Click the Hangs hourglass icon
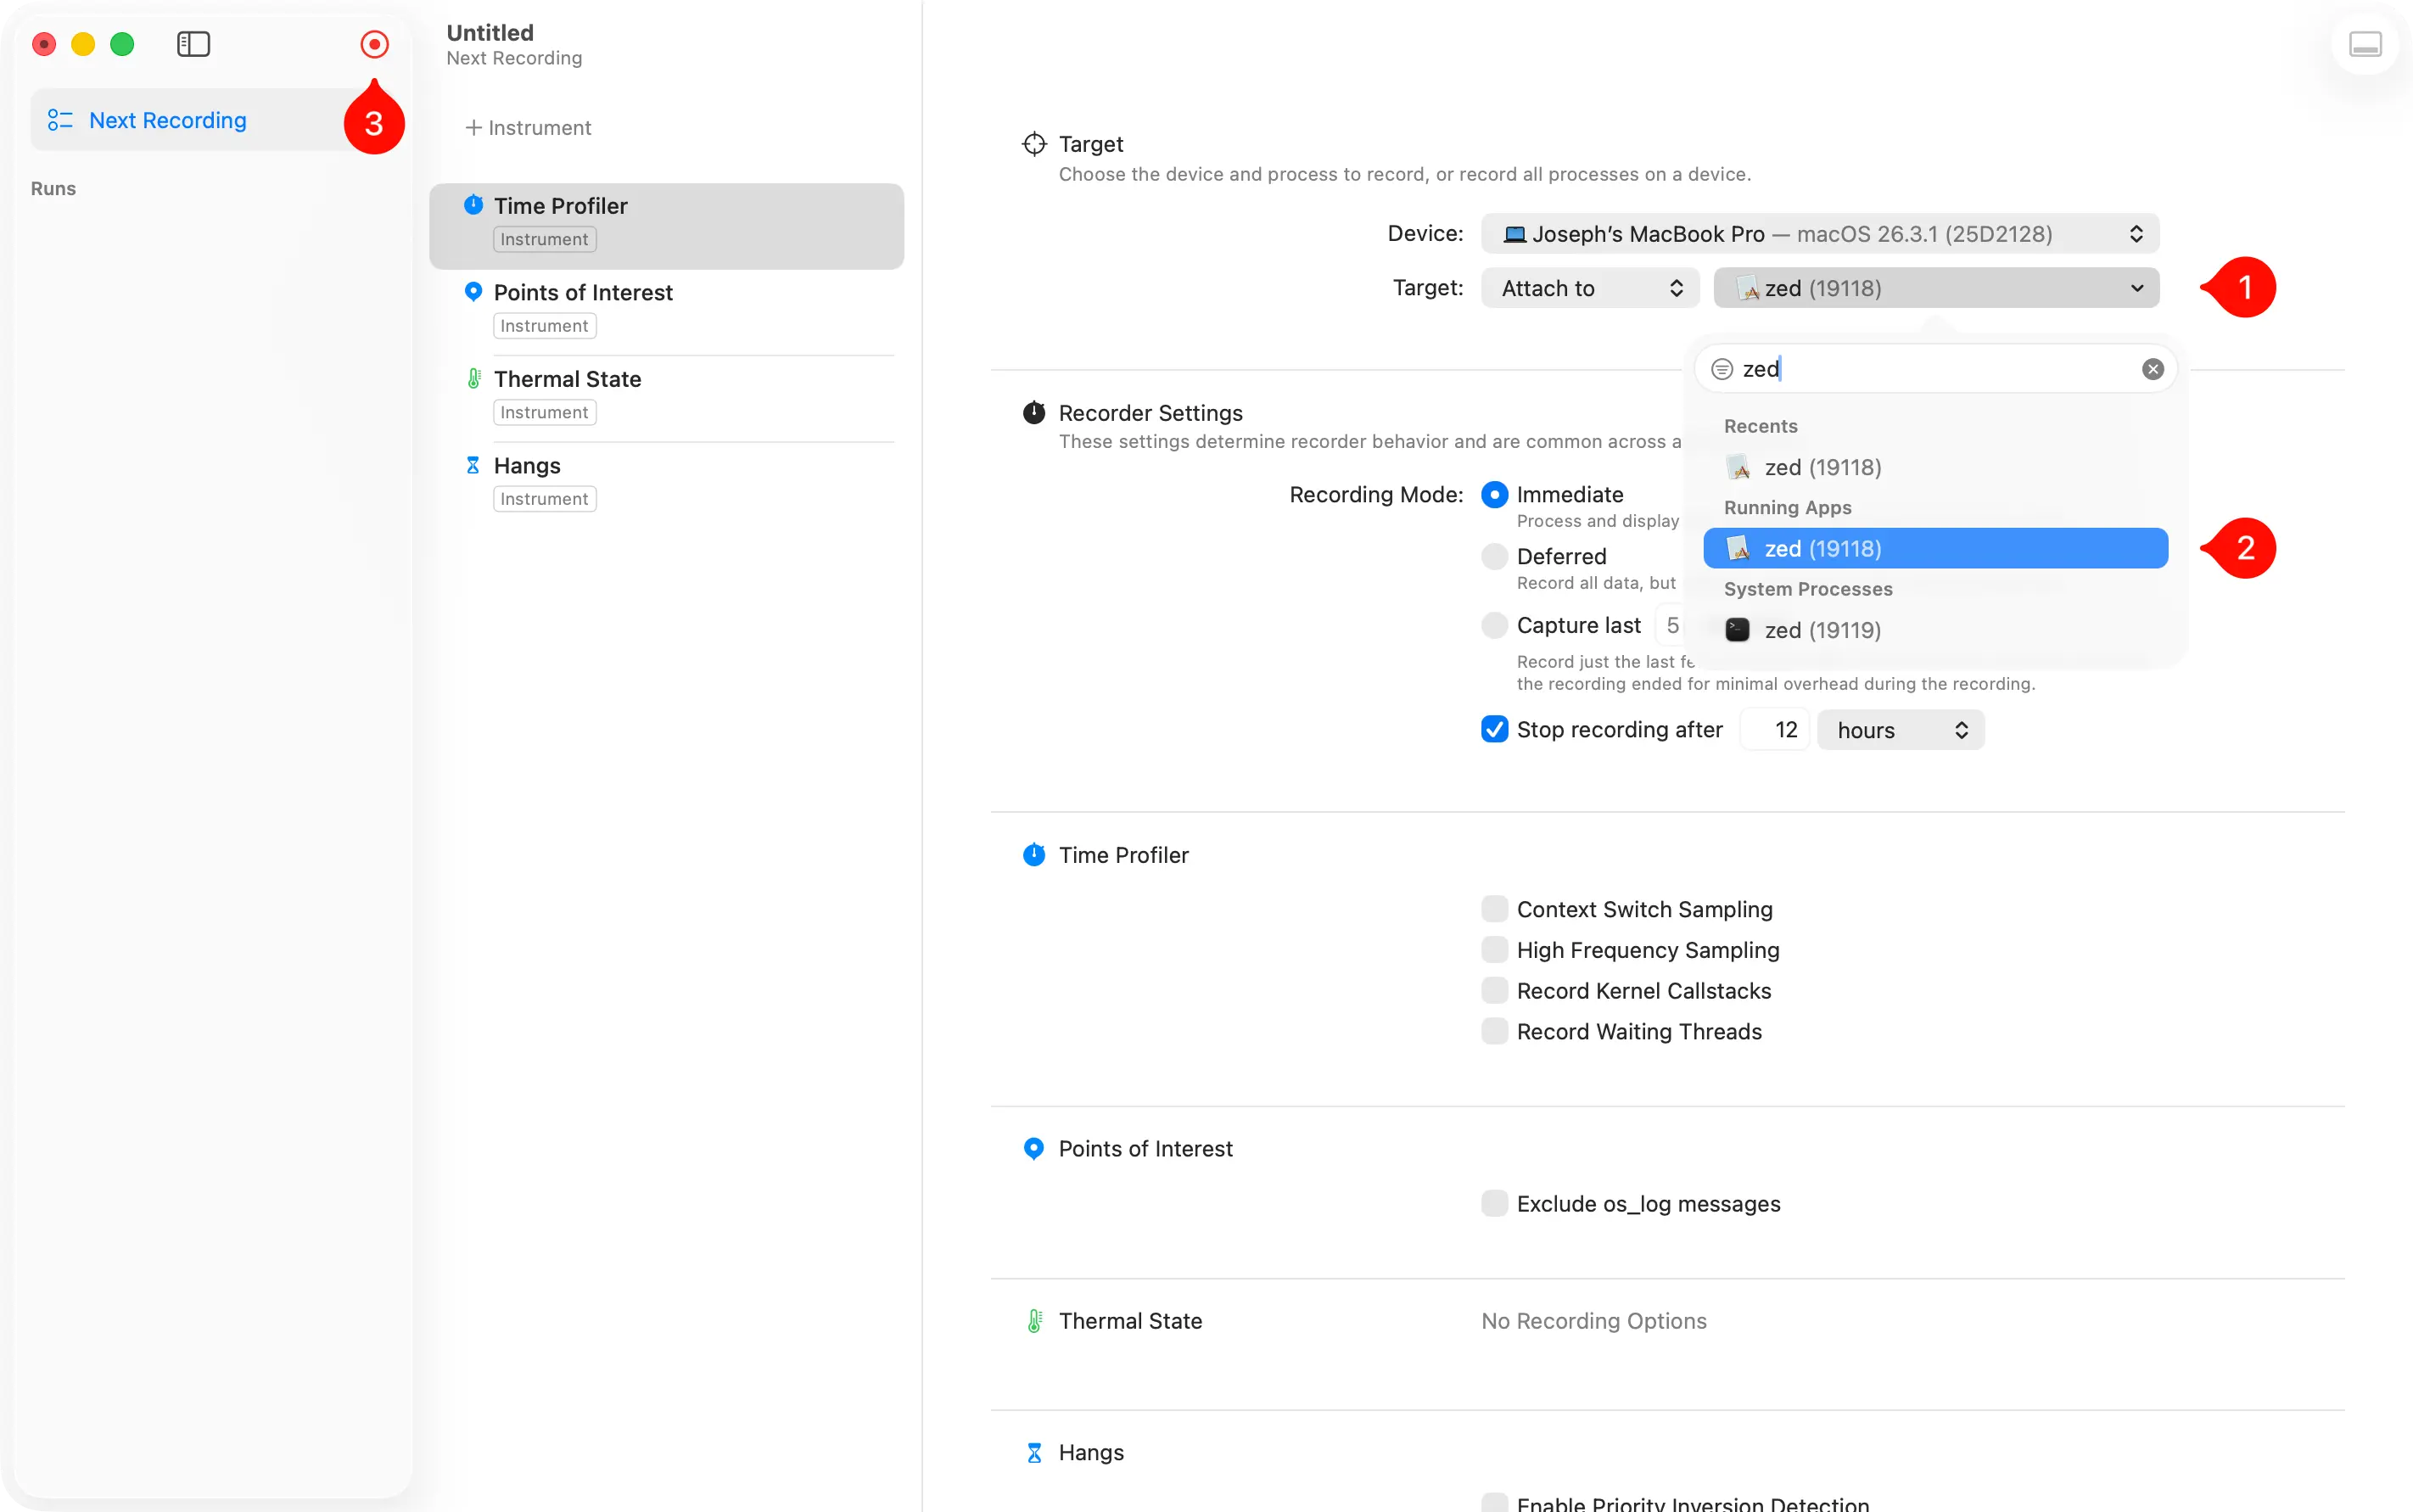 [x=473, y=464]
